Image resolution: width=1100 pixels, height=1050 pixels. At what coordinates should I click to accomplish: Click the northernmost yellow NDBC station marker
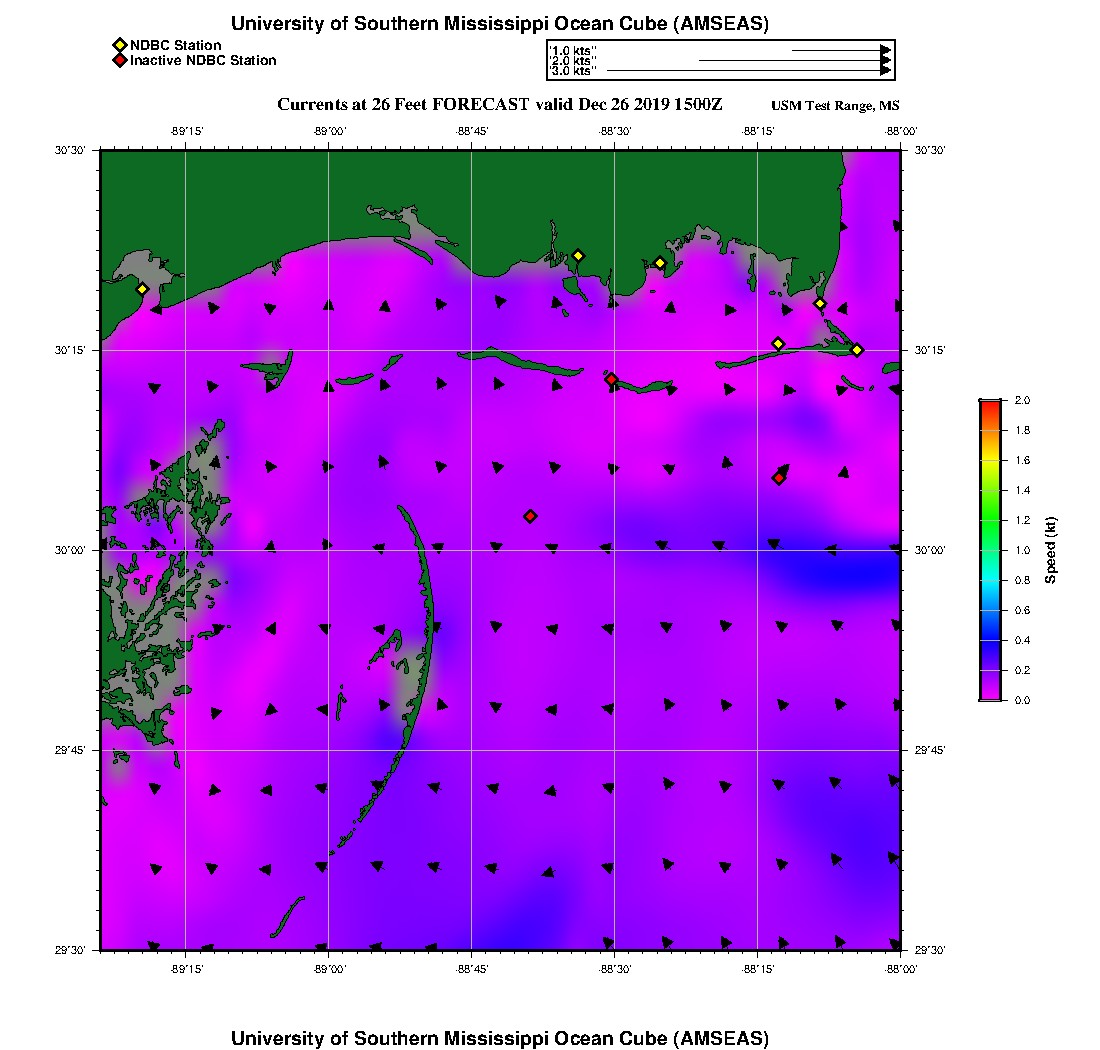[577, 256]
